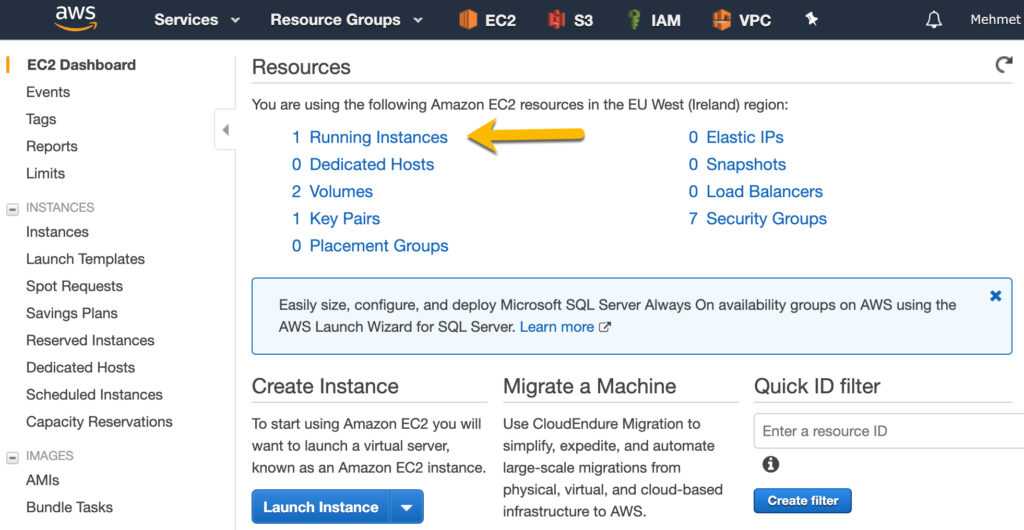Open the Launch Instance dropdown arrow
Viewport: 1024px width, 530px height.
407,507
